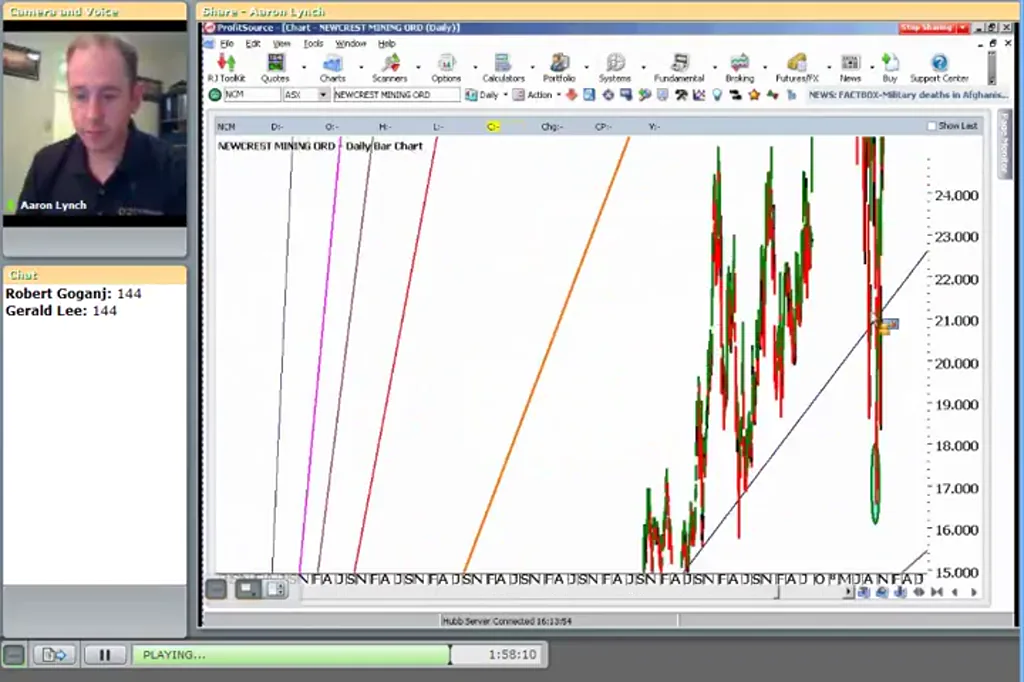Expand the Quotes dropdown arrow
The height and width of the screenshot is (682, 1024).
[x=304, y=67]
